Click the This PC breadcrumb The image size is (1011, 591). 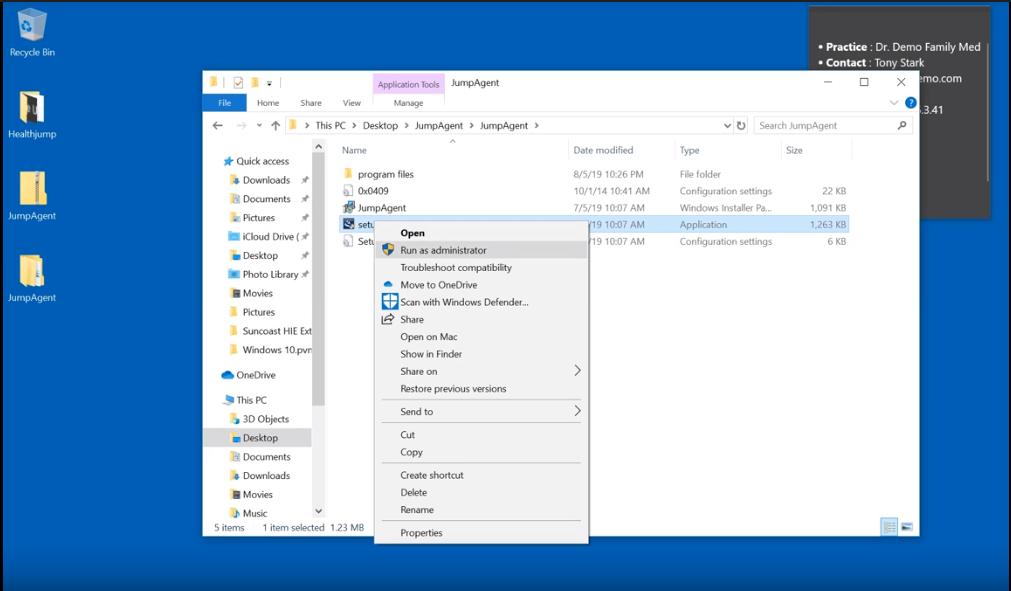[x=330, y=126]
